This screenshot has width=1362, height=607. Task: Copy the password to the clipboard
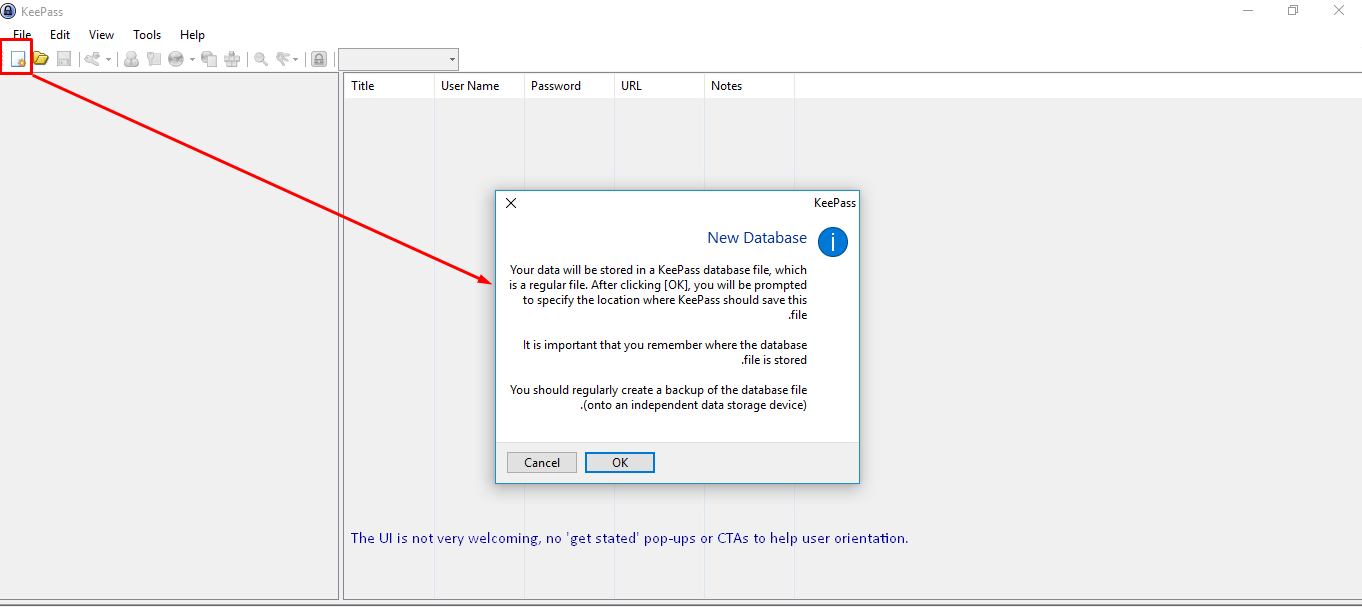(154, 59)
